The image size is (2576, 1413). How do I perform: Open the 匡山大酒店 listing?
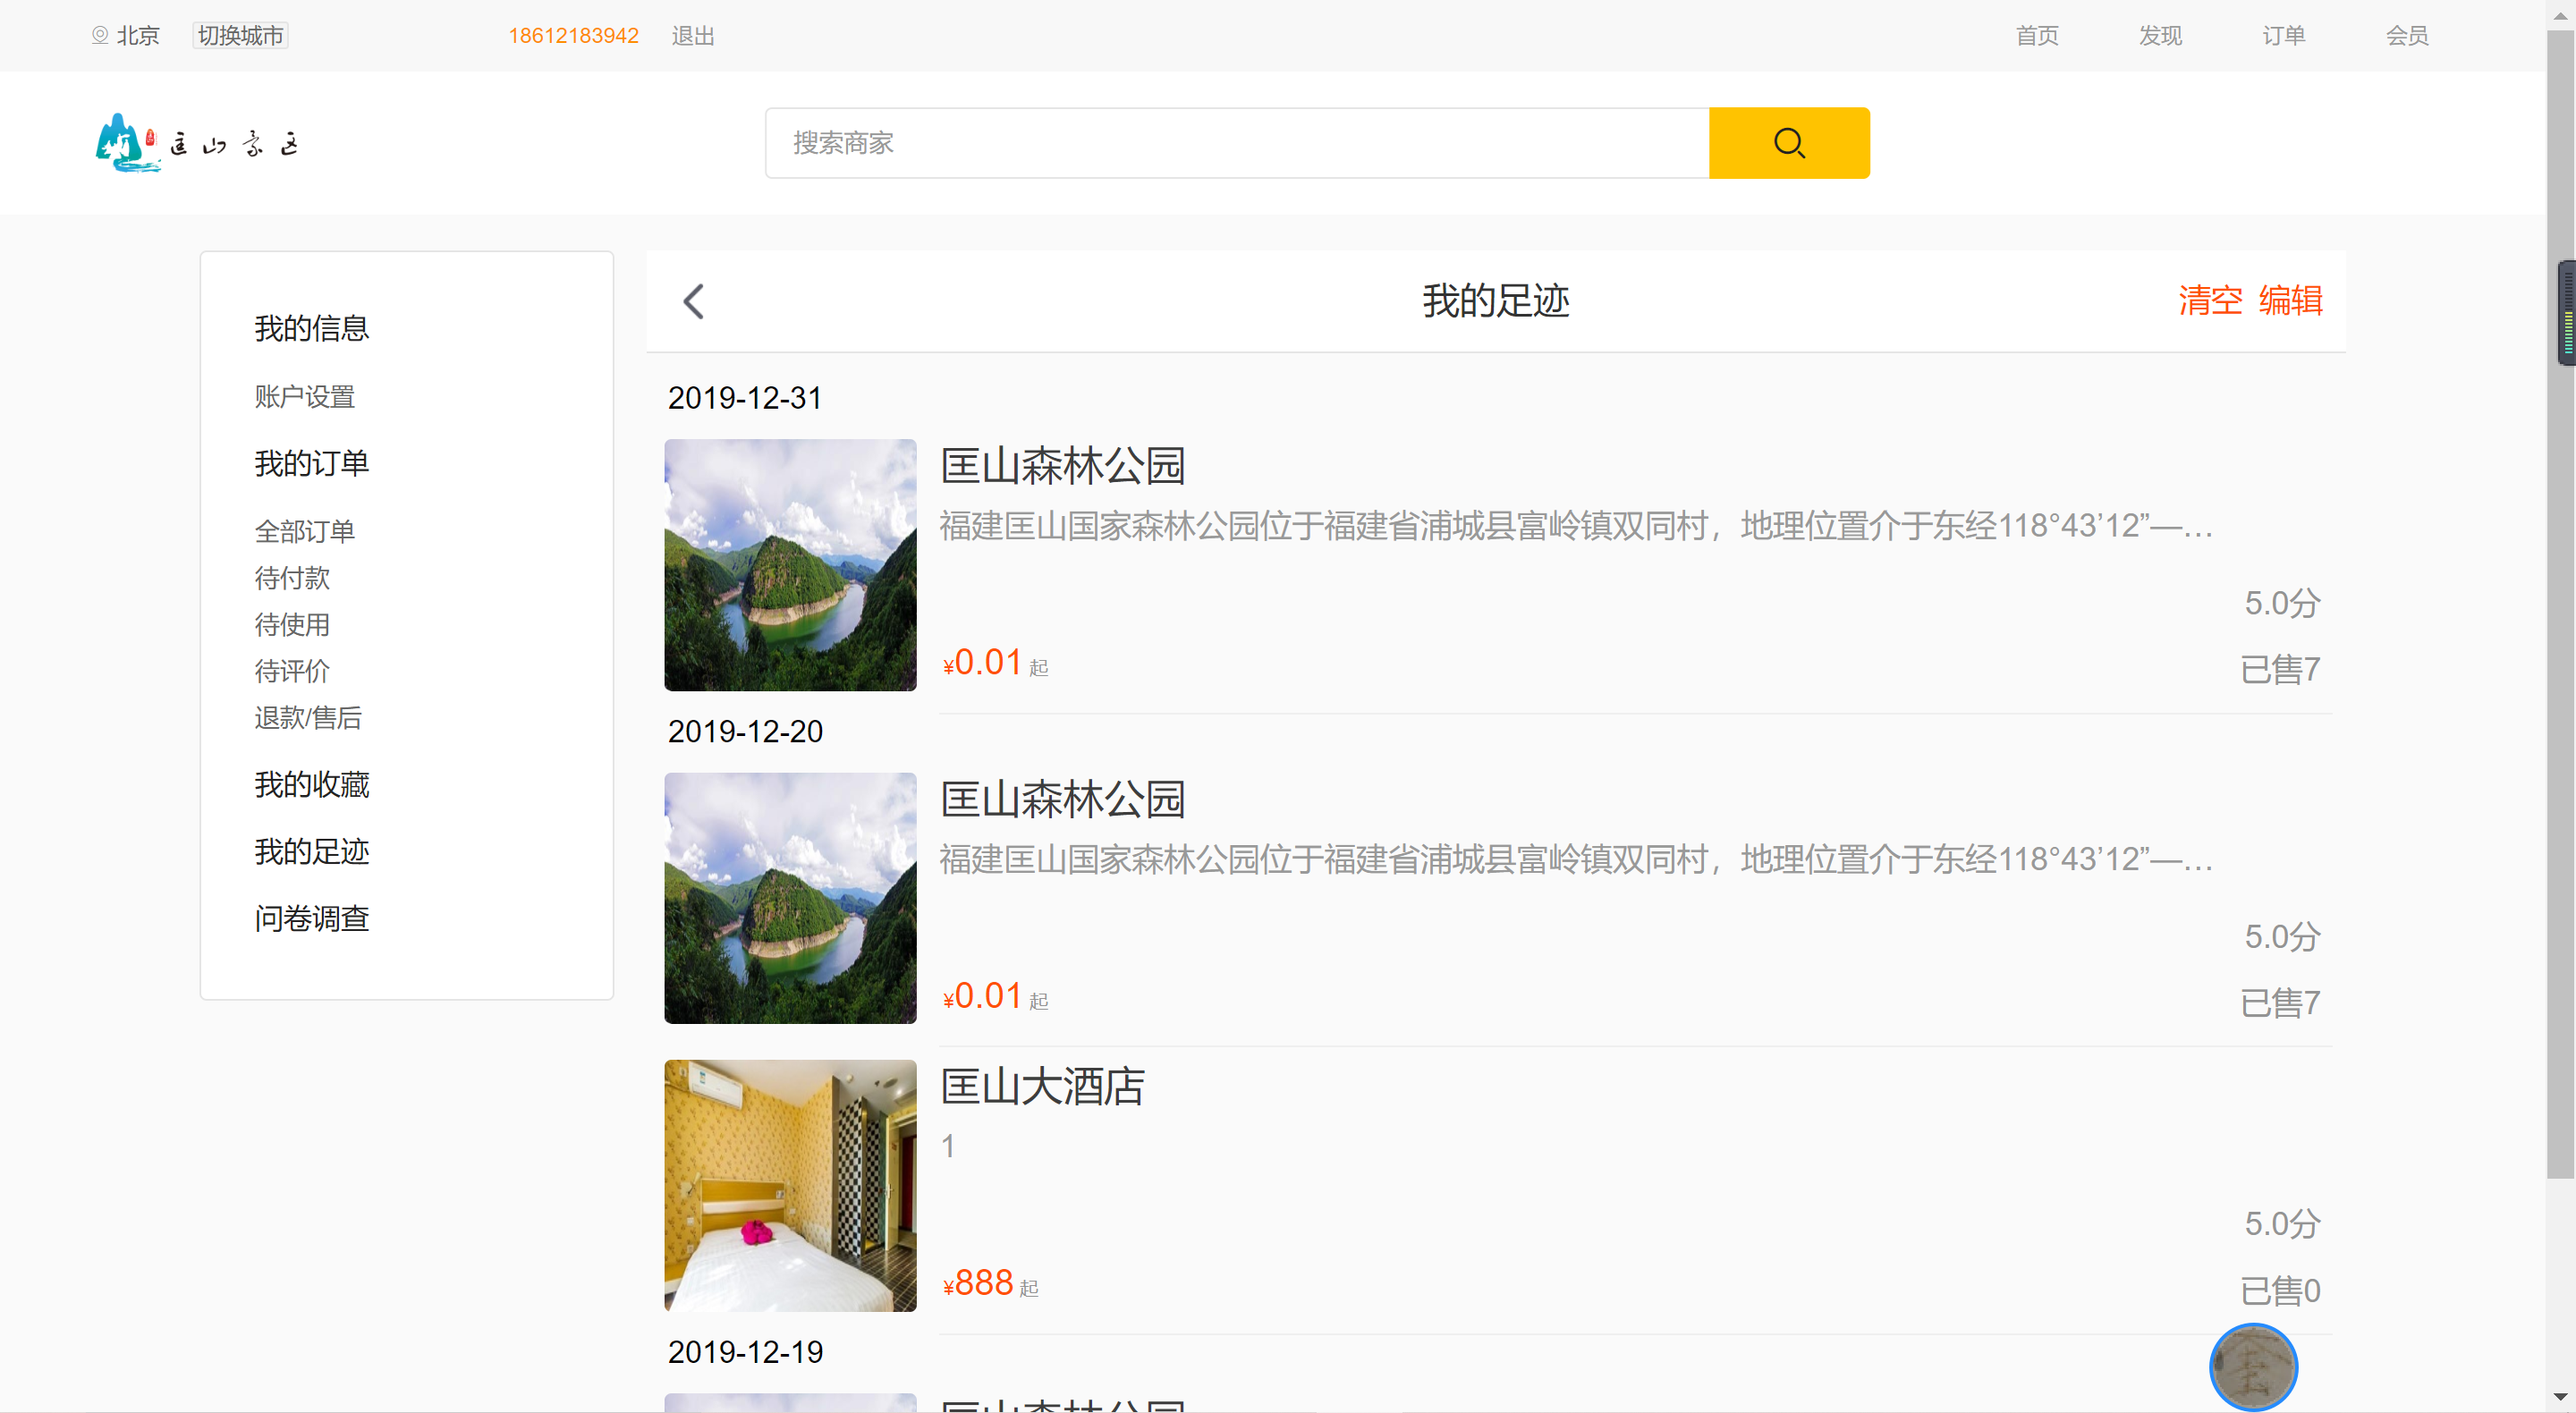pyautogui.click(x=1043, y=1087)
